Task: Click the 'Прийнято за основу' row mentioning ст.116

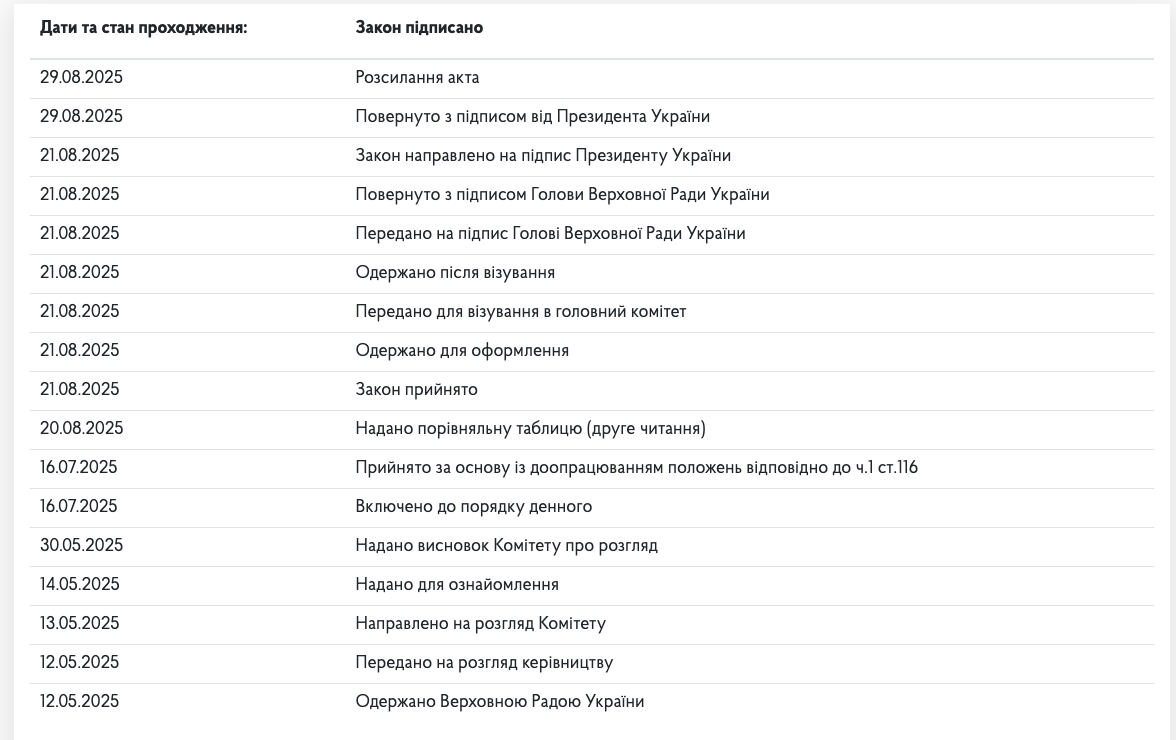Action: point(636,468)
